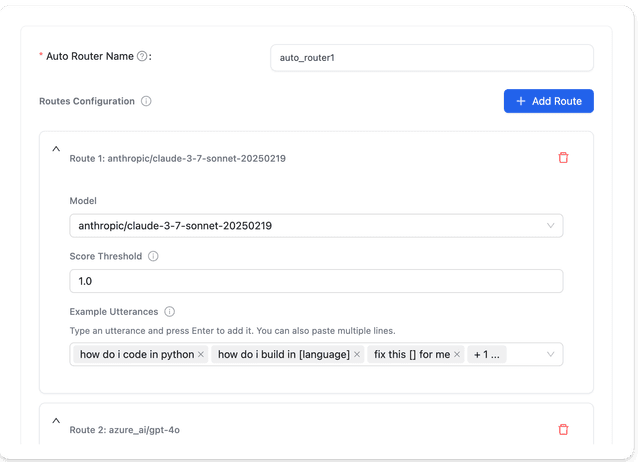Click the Add Route button
This screenshot has width=640, height=462.
[549, 101]
